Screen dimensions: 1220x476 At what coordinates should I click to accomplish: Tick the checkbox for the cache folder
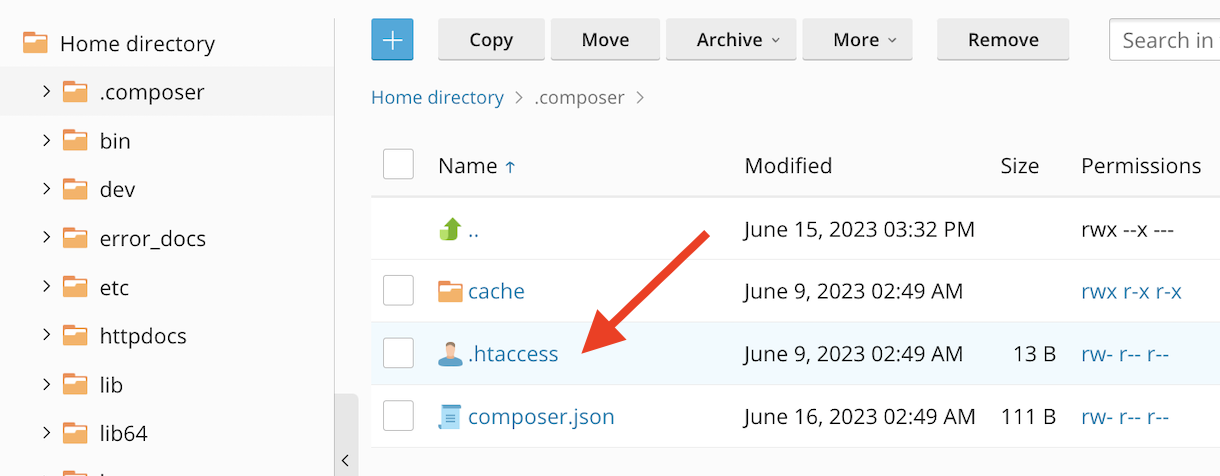[398, 291]
